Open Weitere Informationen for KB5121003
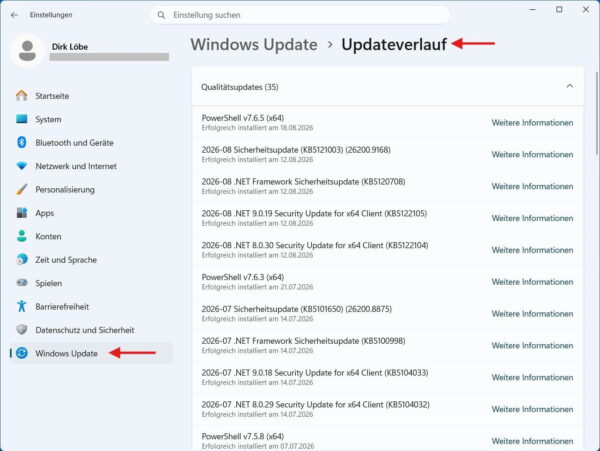The image size is (600, 451). [532, 155]
